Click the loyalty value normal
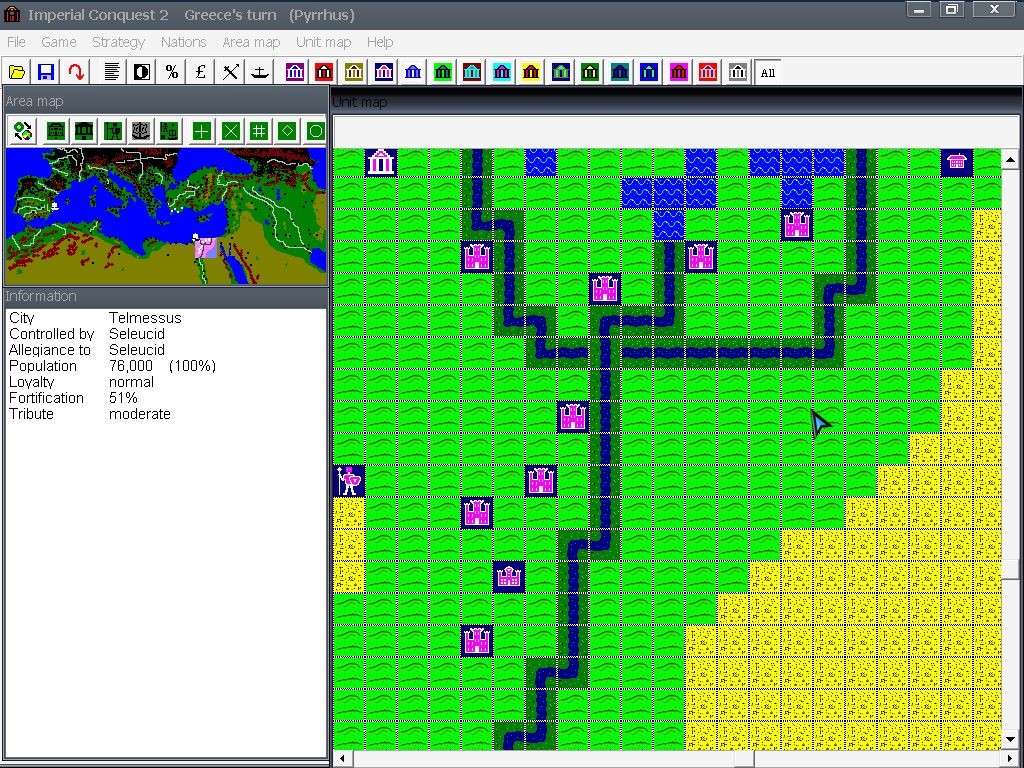Screen dimensions: 1024x768 coord(131,382)
